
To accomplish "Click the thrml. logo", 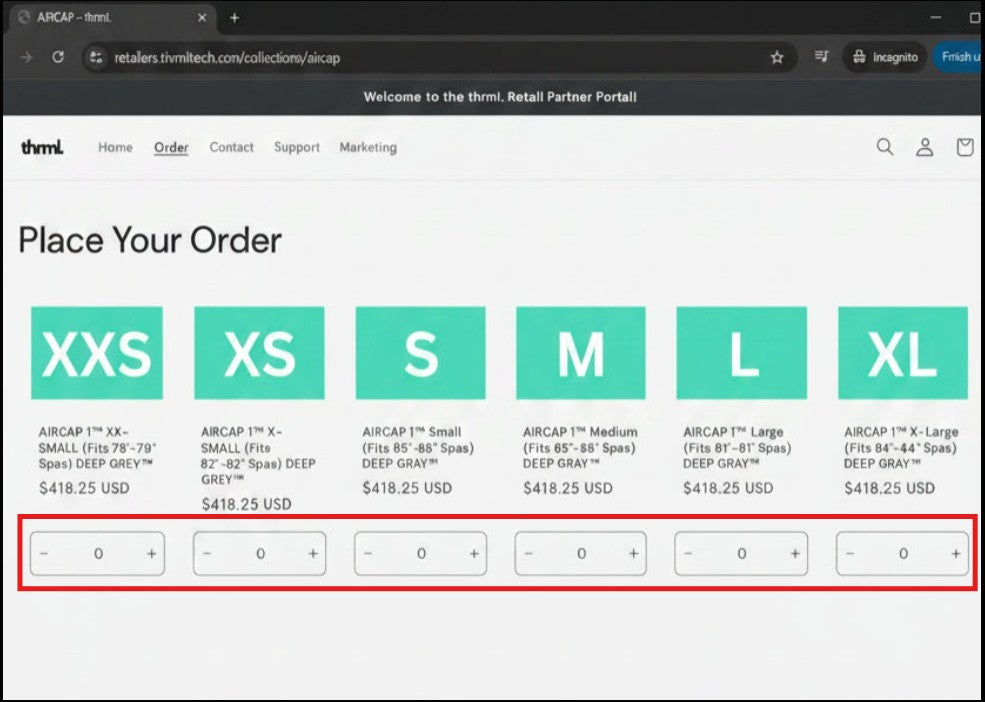I will (42, 147).
